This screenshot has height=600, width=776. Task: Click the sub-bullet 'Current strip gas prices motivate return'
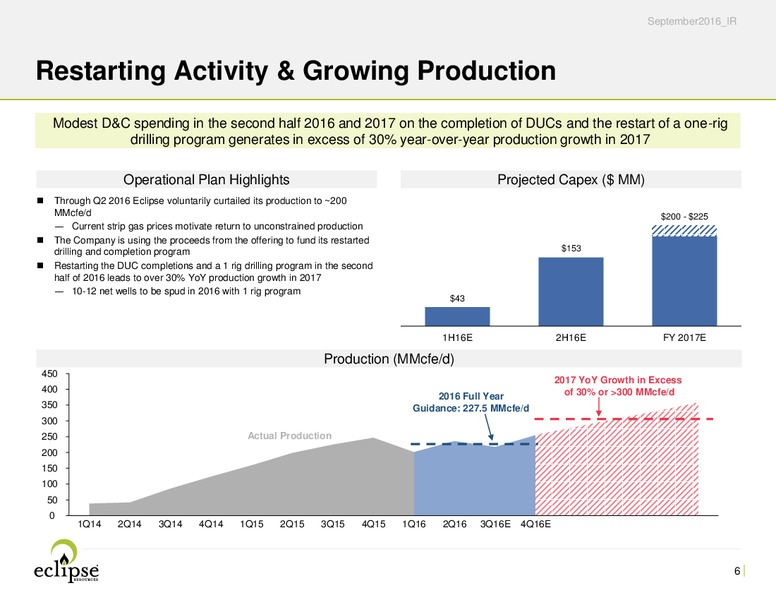point(217,226)
